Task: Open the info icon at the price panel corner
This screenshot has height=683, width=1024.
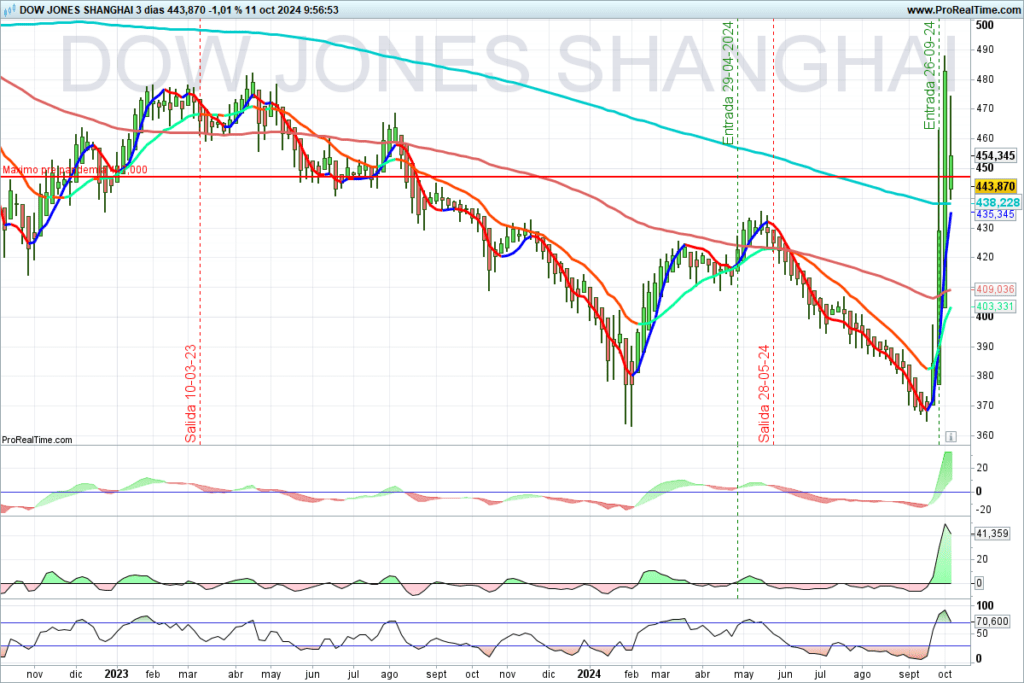Action: [x=951, y=436]
